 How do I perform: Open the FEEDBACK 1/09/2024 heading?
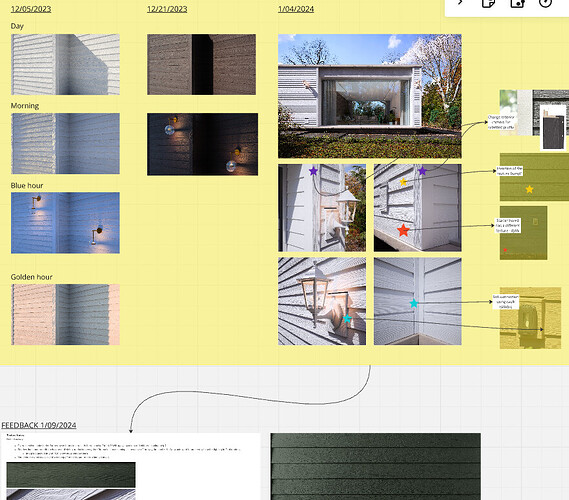[39, 425]
